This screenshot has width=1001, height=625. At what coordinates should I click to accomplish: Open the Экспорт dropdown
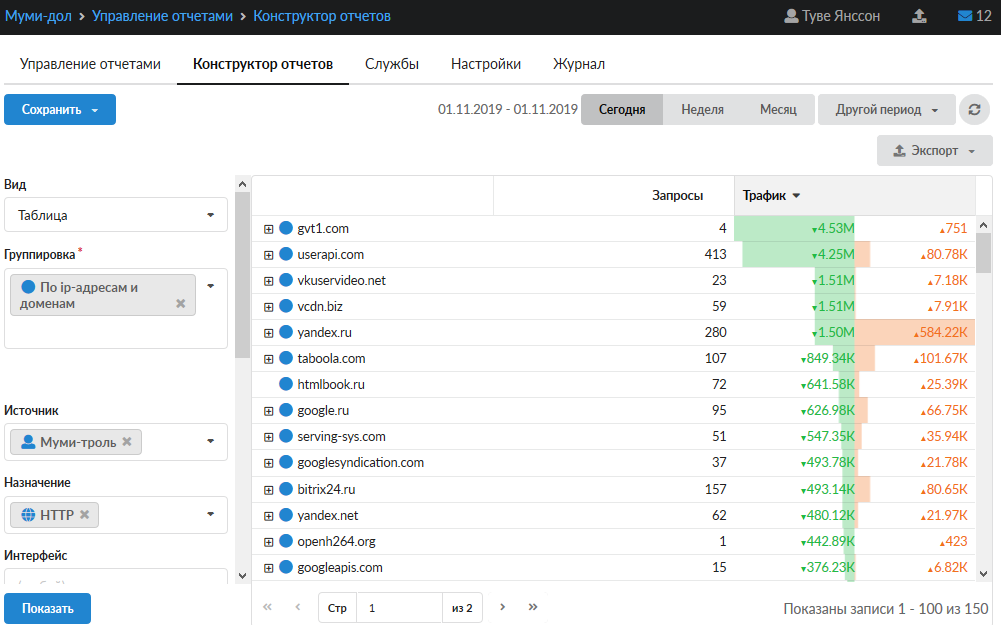point(934,151)
